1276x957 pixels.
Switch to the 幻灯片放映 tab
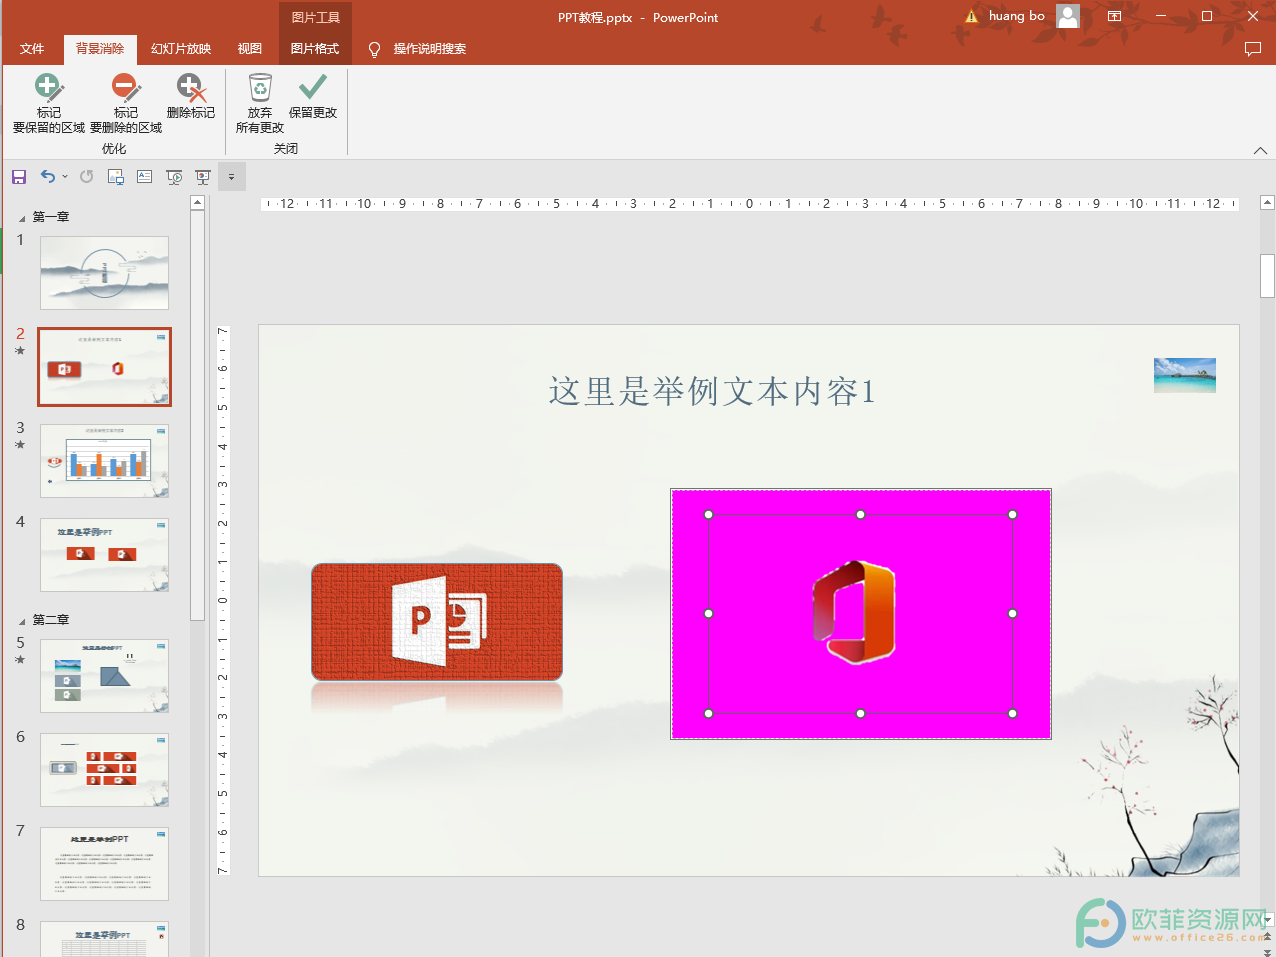click(x=181, y=49)
